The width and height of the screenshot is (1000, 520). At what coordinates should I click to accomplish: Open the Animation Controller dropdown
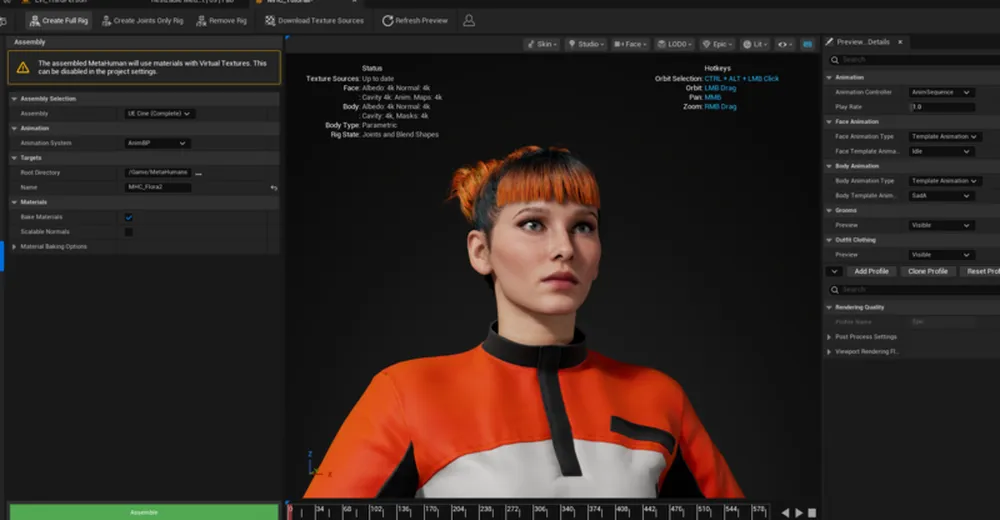click(941, 93)
